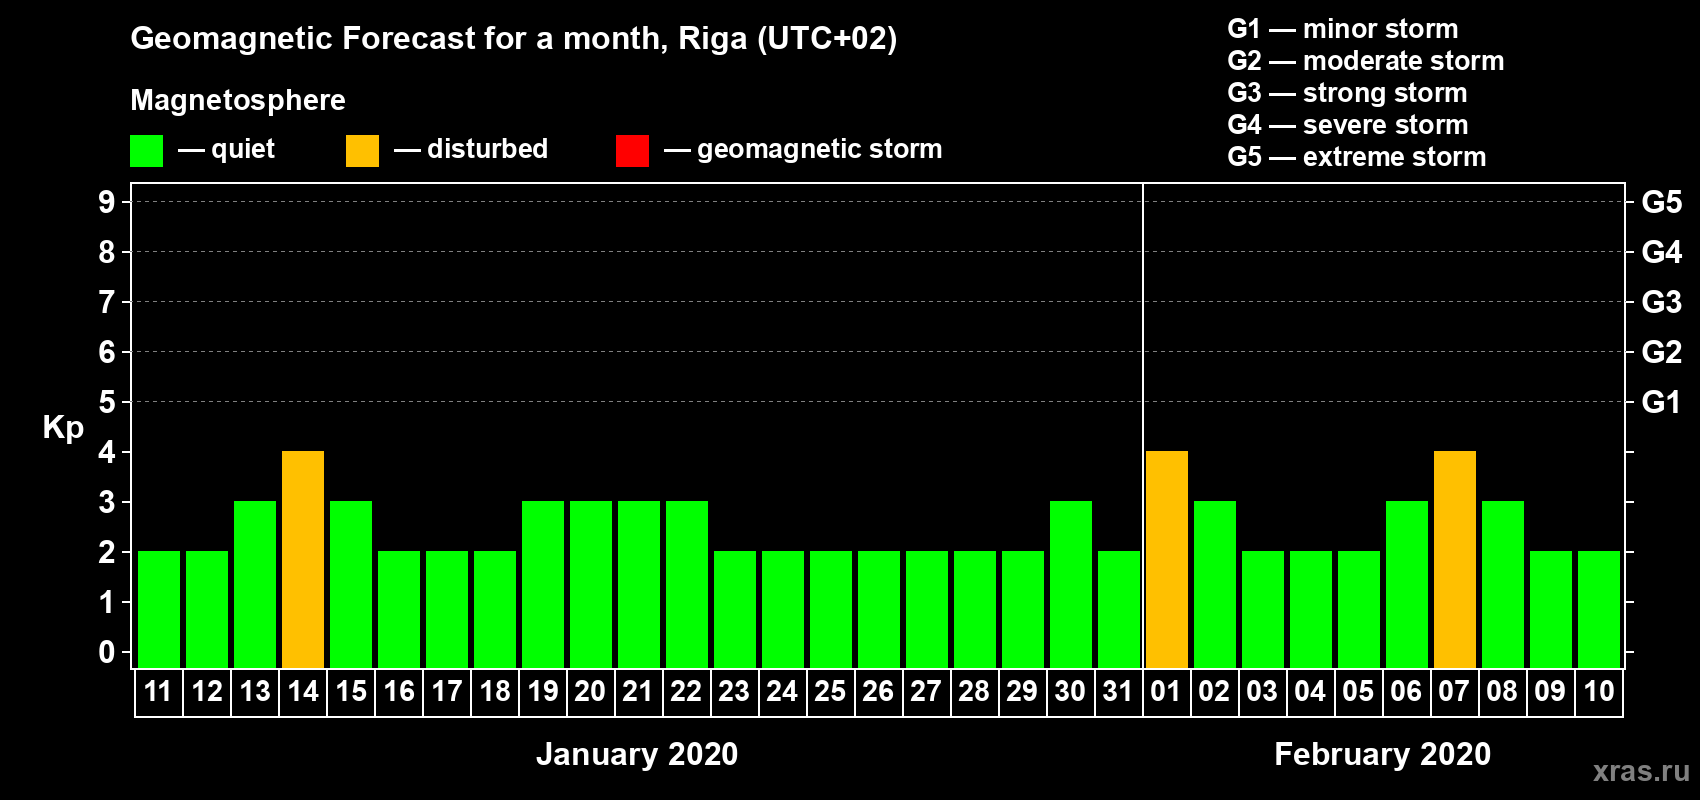
Task: Click the 'geomagnetic storm' legend label
Action: tap(820, 150)
